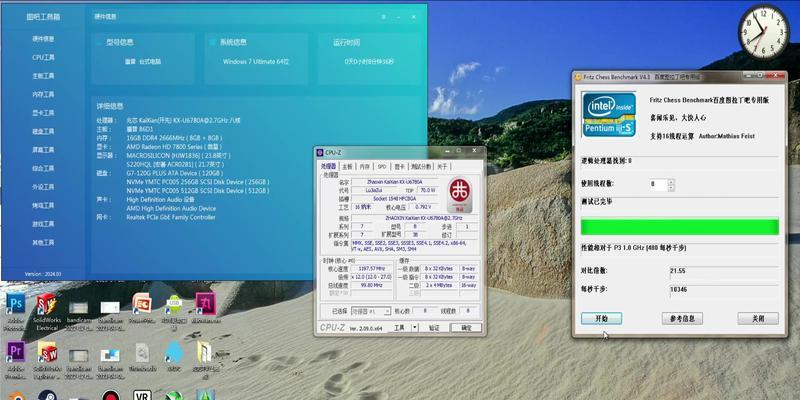Open 烤机工具 in the sidebar

pos(43,206)
